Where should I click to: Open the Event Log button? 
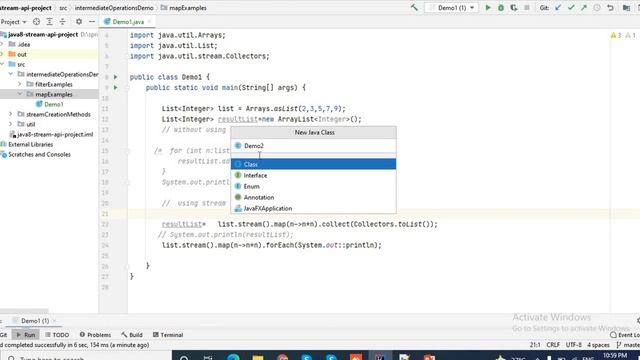(x=625, y=335)
